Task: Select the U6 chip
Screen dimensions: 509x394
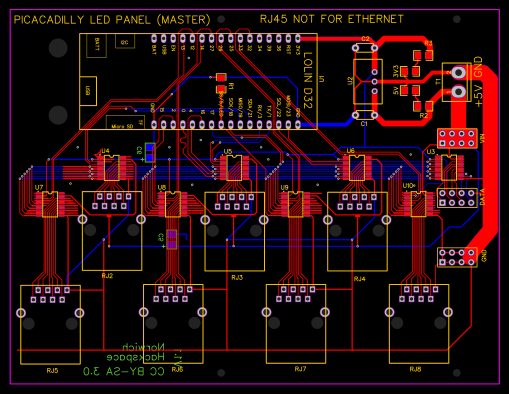Action: click(x=357, y=168)
